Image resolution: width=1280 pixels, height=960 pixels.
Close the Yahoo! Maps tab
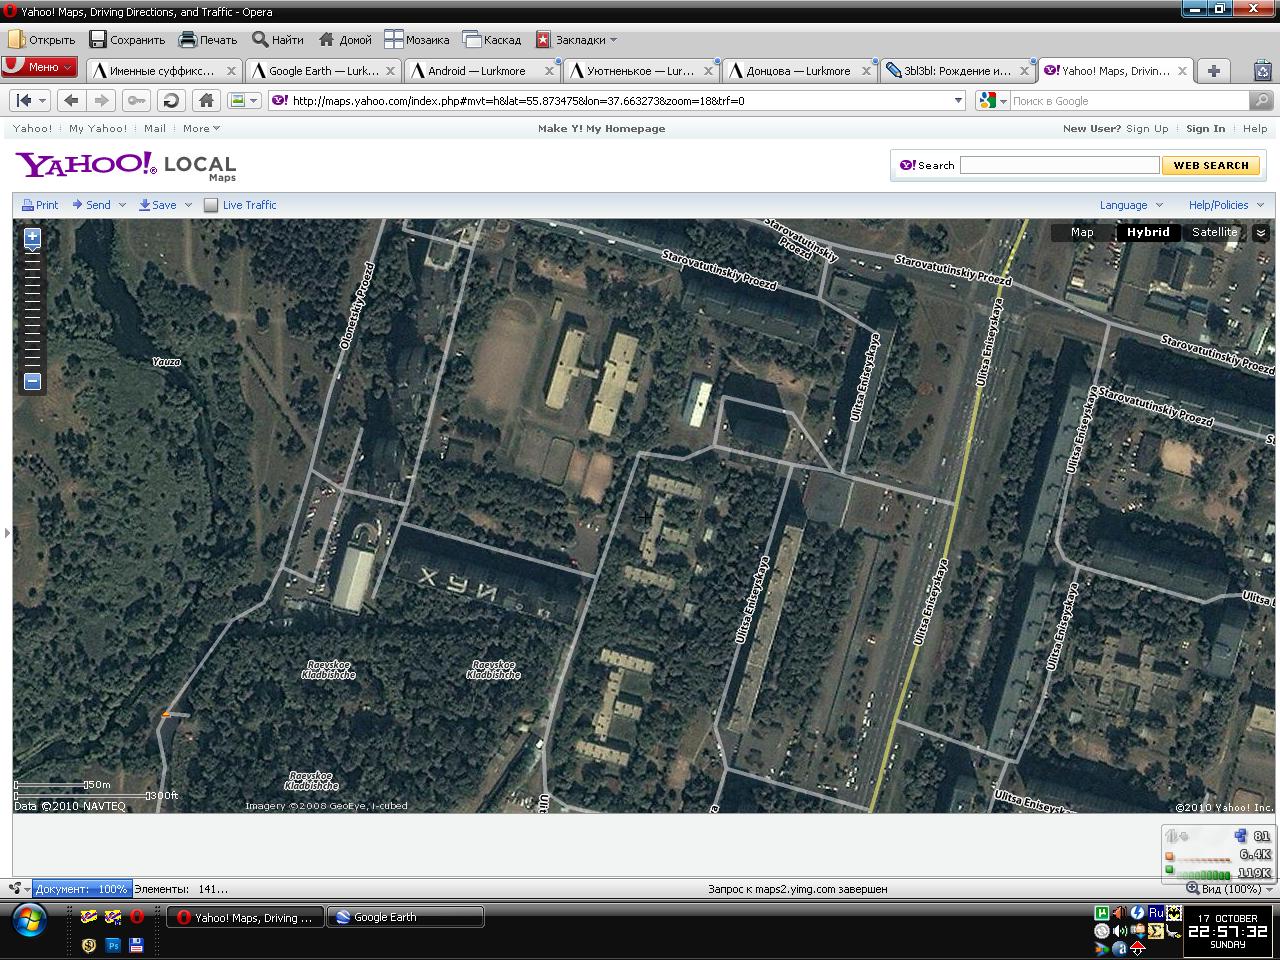click(1182, 71)
